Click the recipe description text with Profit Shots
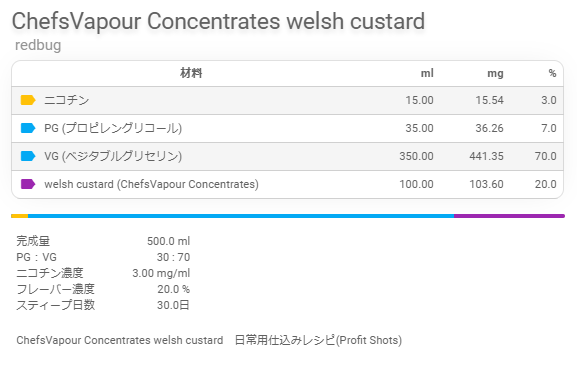 pos(209,340)
